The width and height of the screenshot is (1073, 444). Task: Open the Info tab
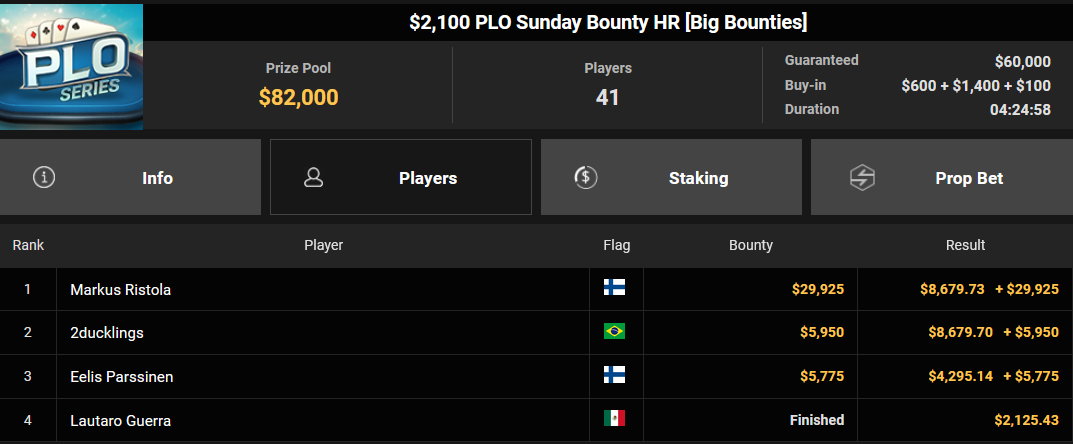(x=130, y=177)
